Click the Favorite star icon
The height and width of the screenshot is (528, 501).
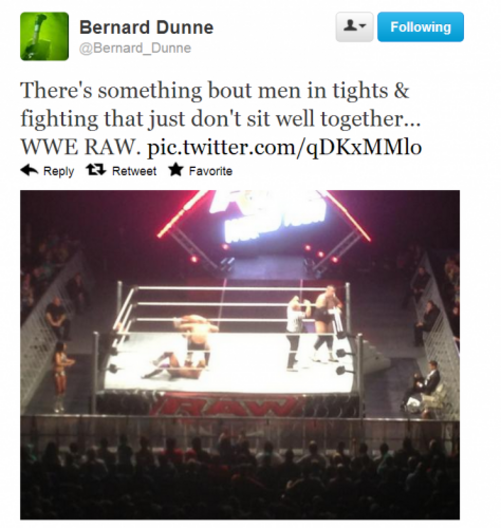pyautogui.click(x=175, y=170)
